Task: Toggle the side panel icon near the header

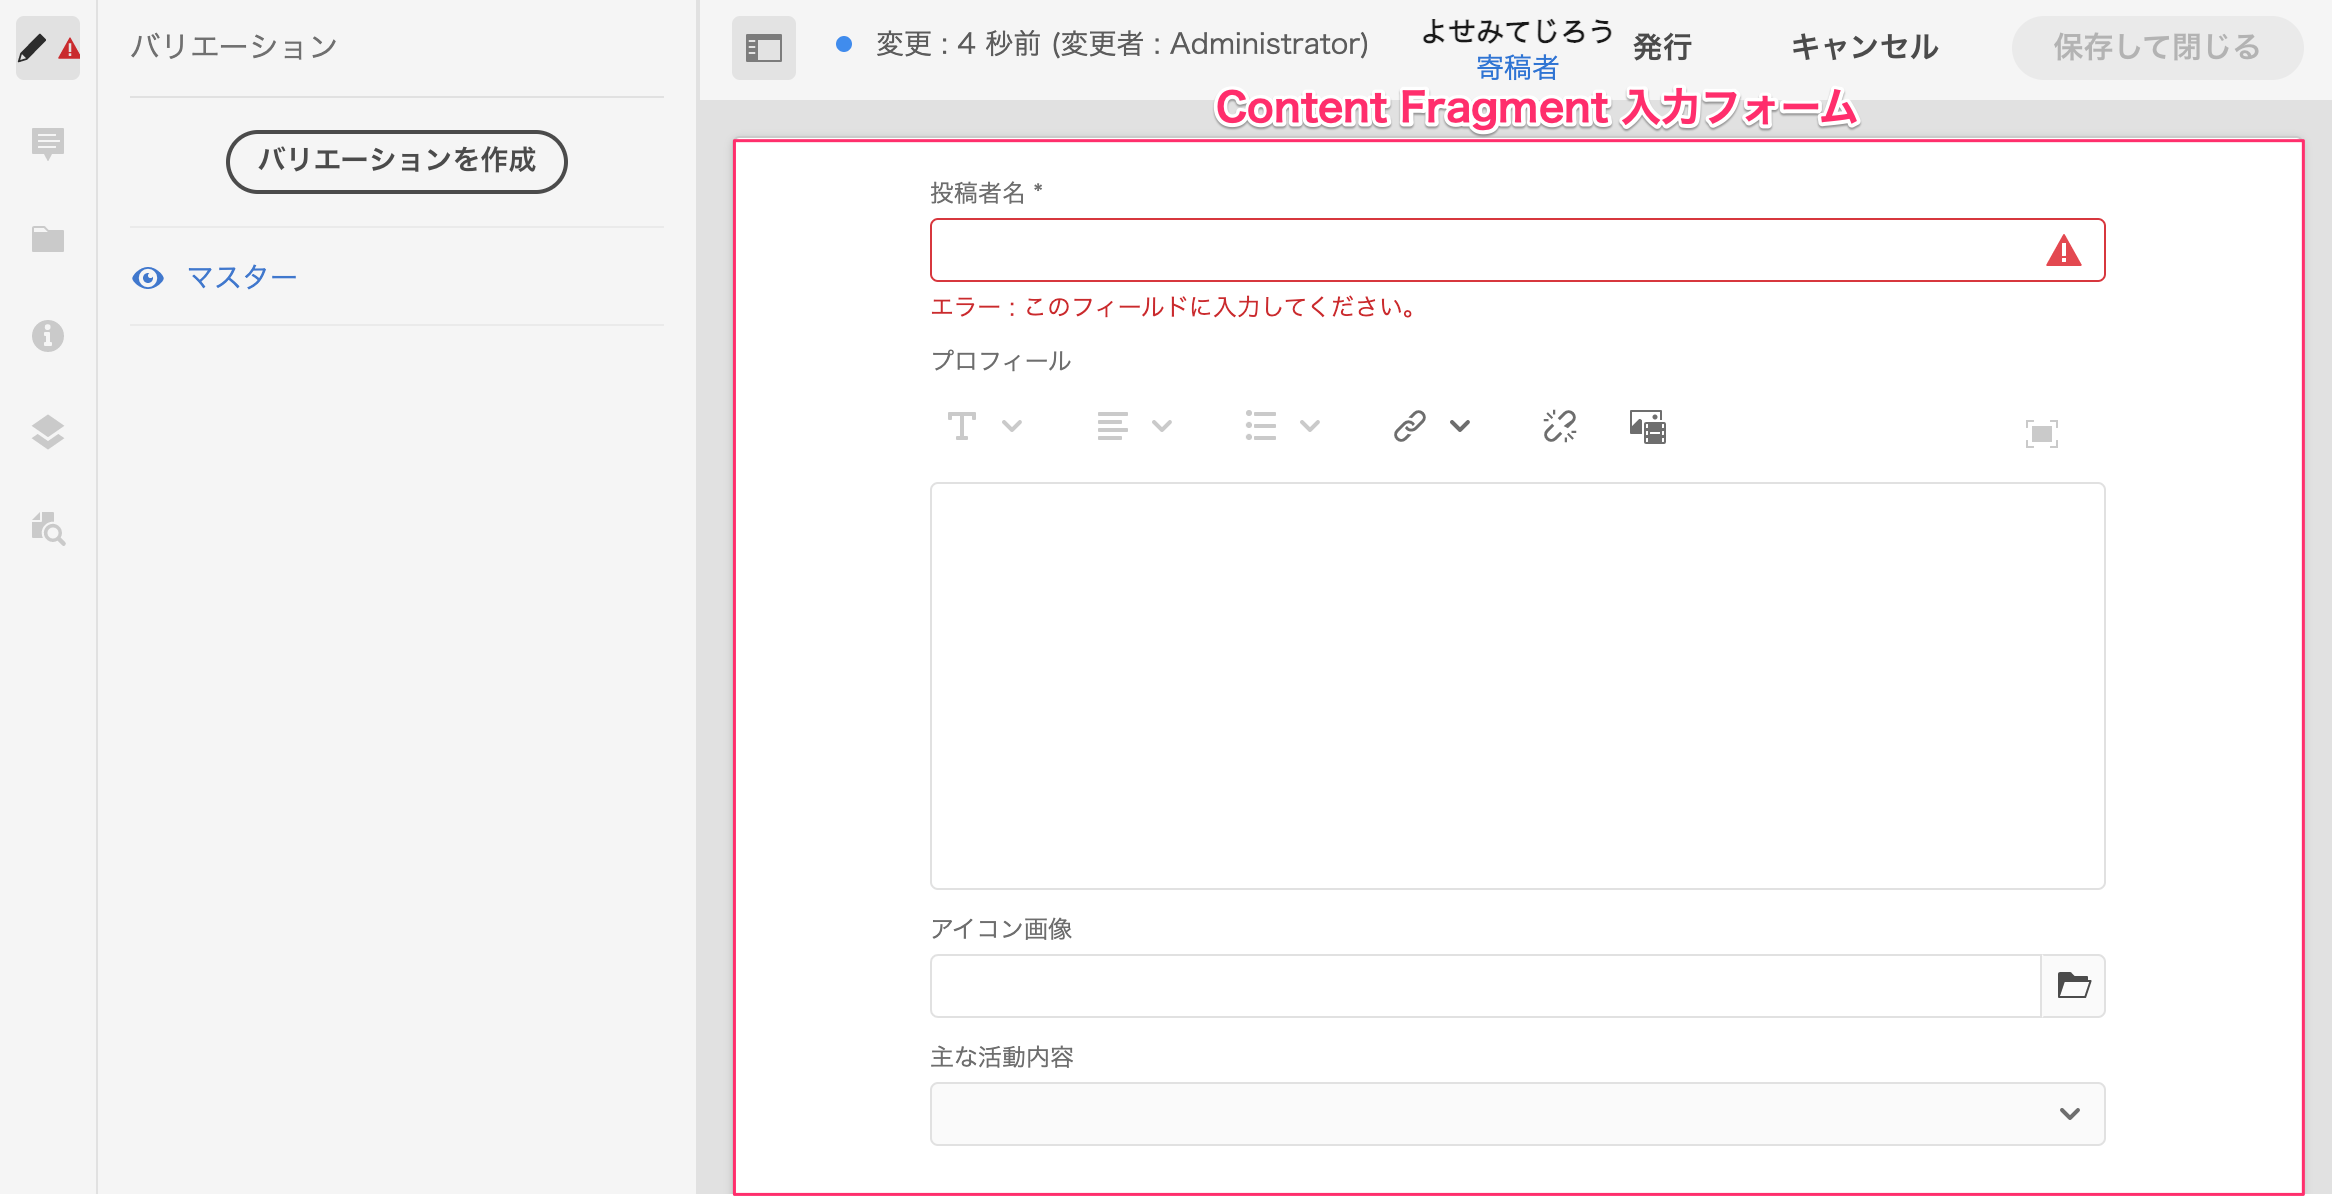Action: coord(763,47)
